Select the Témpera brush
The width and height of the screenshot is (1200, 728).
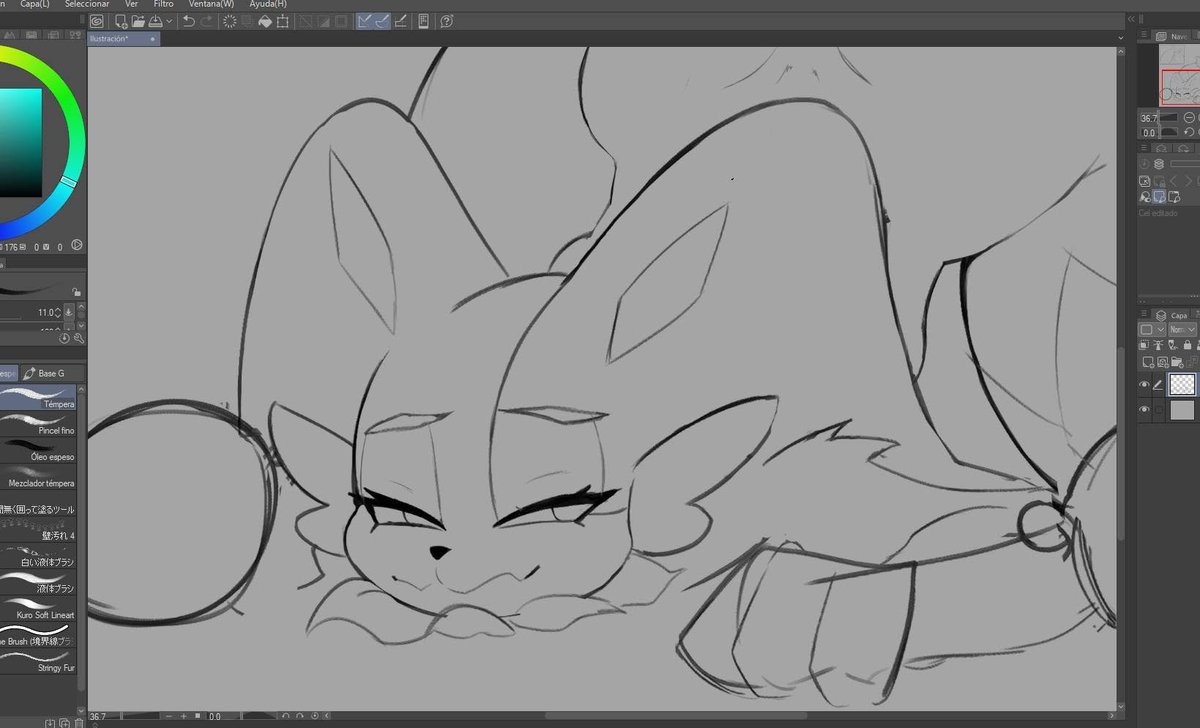[x=38, y=397]
